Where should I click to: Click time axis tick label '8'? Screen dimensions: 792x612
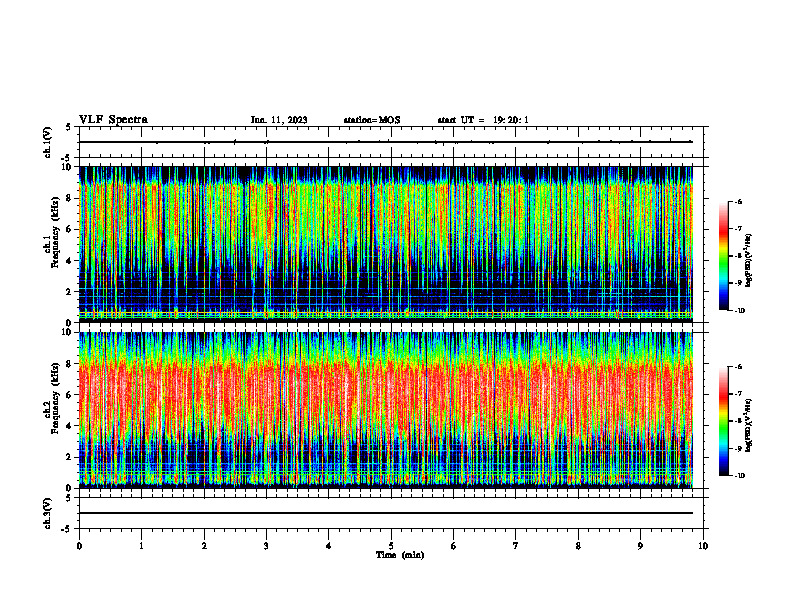coord(578,546)
